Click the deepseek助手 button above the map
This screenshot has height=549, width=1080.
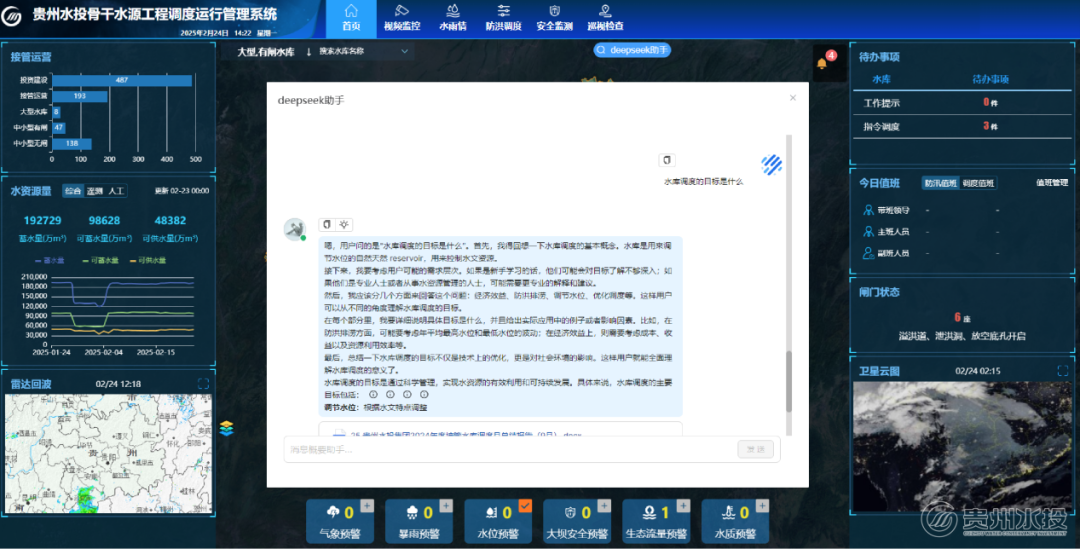[632, 50]
